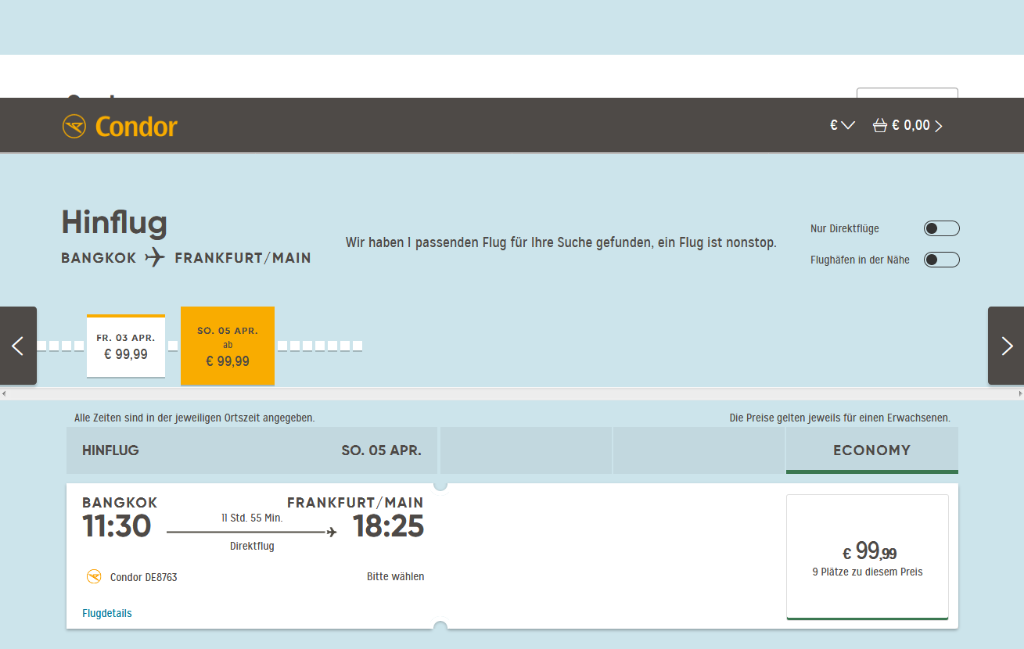Click the ECONOMY column header
The width and height of the screenshot is (1024, 649).
click(871, 450)
